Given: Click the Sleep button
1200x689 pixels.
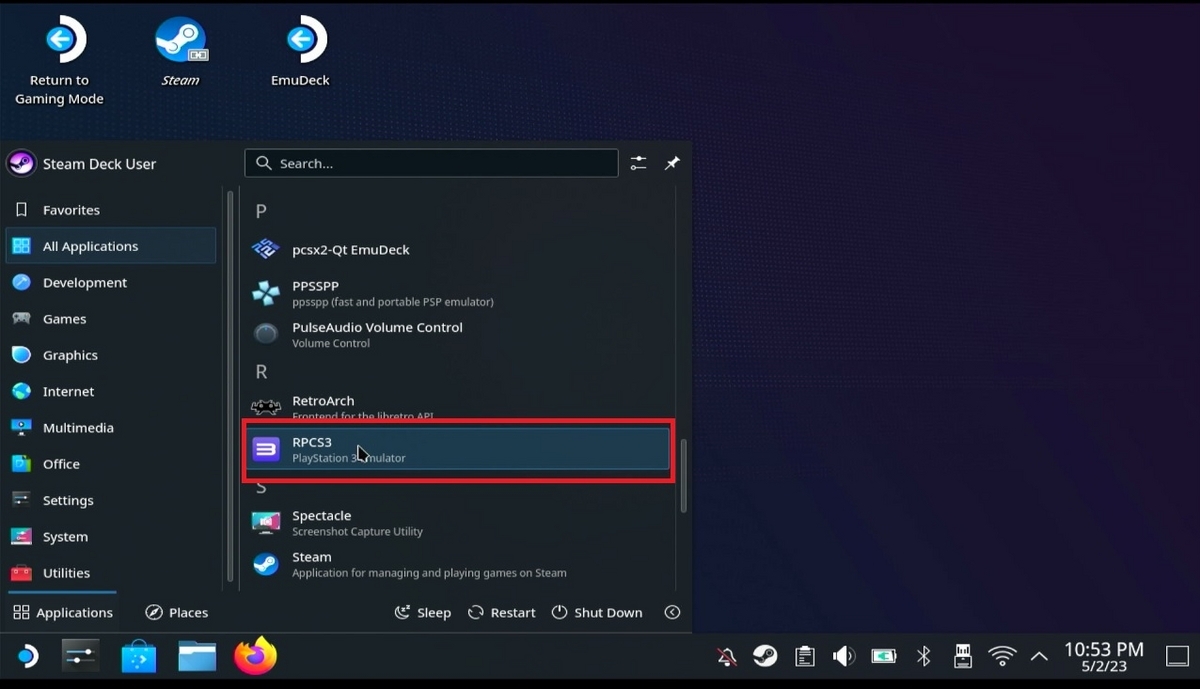Looking at the screenshot, I should click(x=422, y=612).
